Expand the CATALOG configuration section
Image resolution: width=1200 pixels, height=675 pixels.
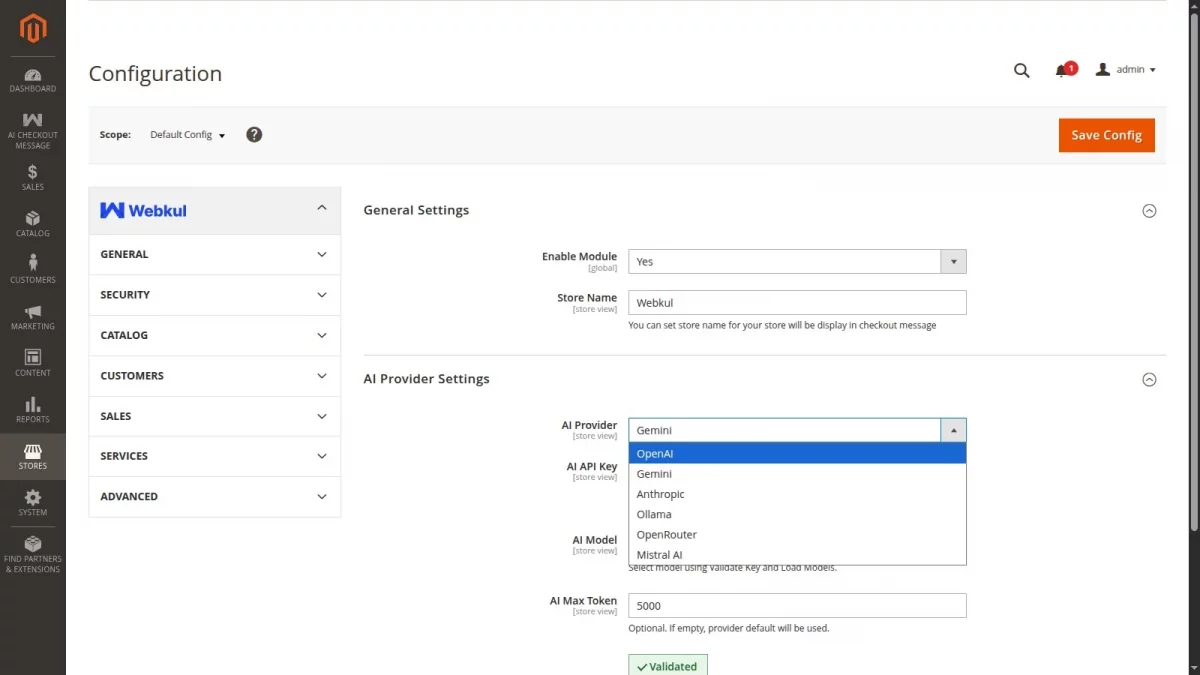(x=215, y=335)
